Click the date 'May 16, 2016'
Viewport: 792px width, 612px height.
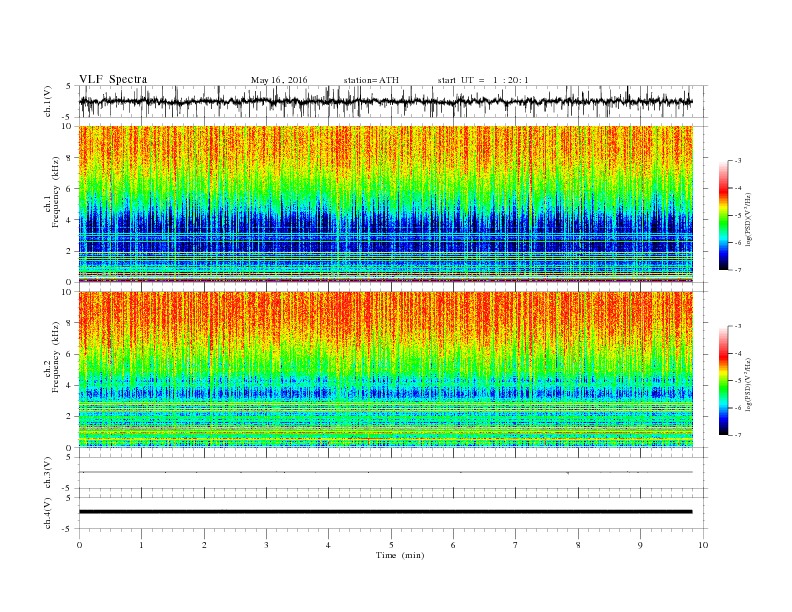coord(279,80)
